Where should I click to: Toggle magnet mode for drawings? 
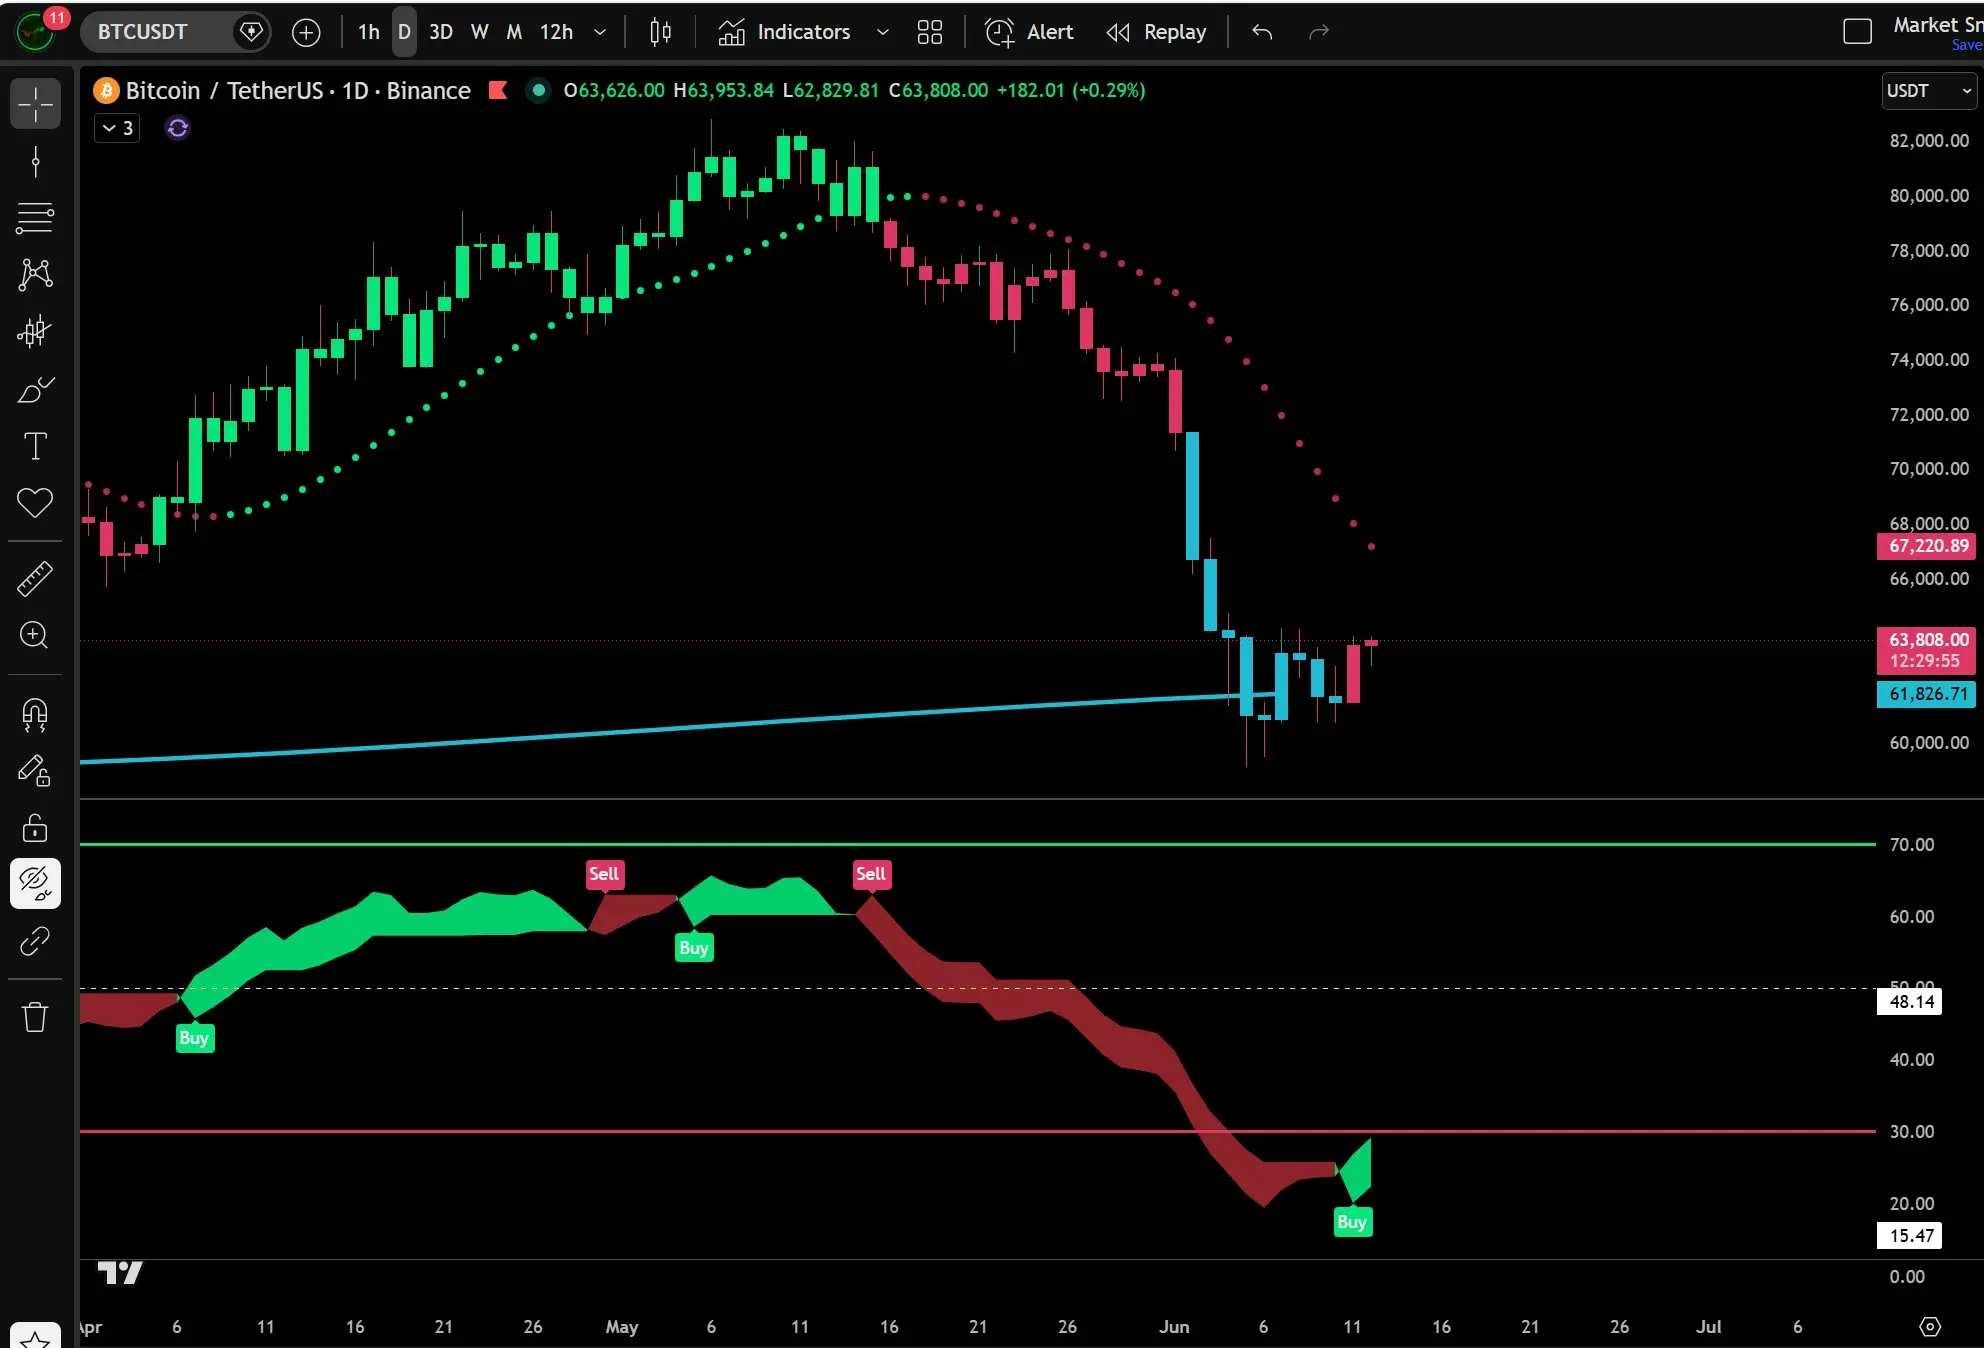(35, 714)
